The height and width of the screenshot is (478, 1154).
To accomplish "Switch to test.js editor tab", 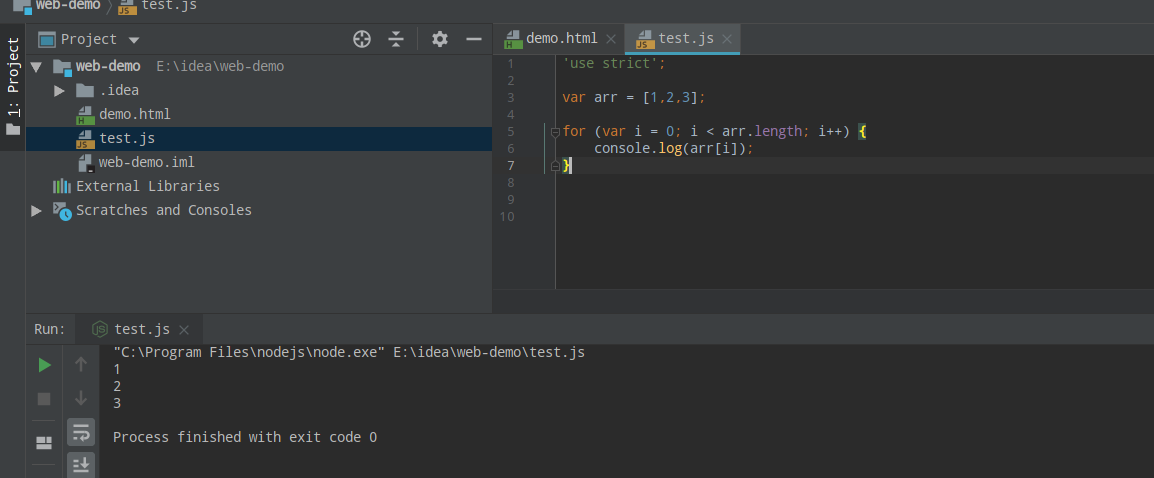I will pyautogui.click(x=685, y=38).
